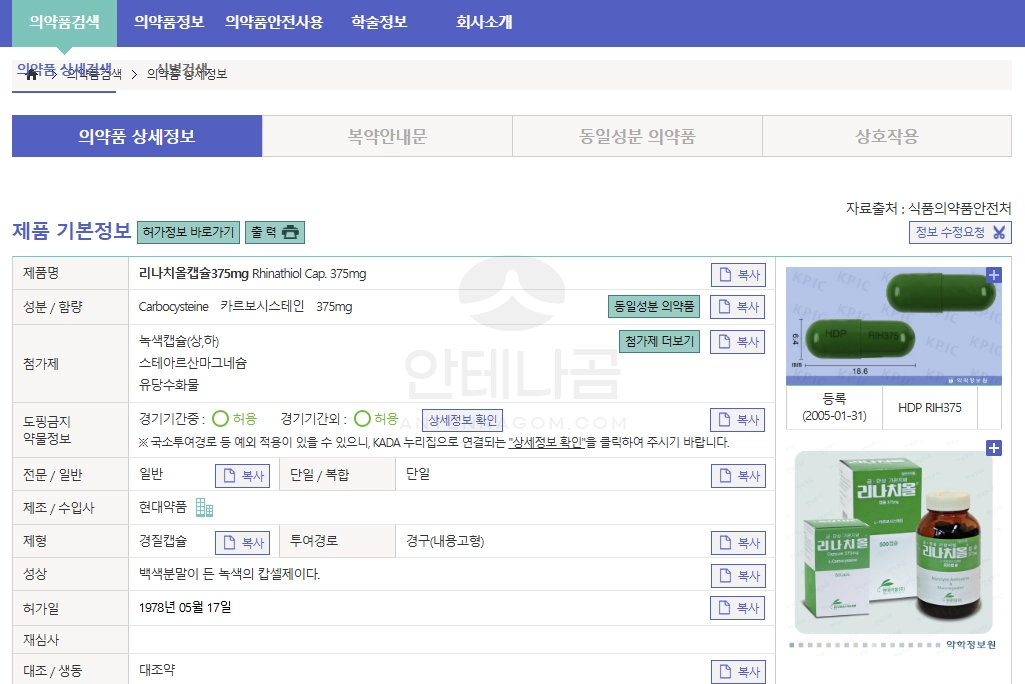Click the HDP RIH375 imprint text
Image resolution: width=1025 pixels, height=684 pixels.
(x=930, y=407)
